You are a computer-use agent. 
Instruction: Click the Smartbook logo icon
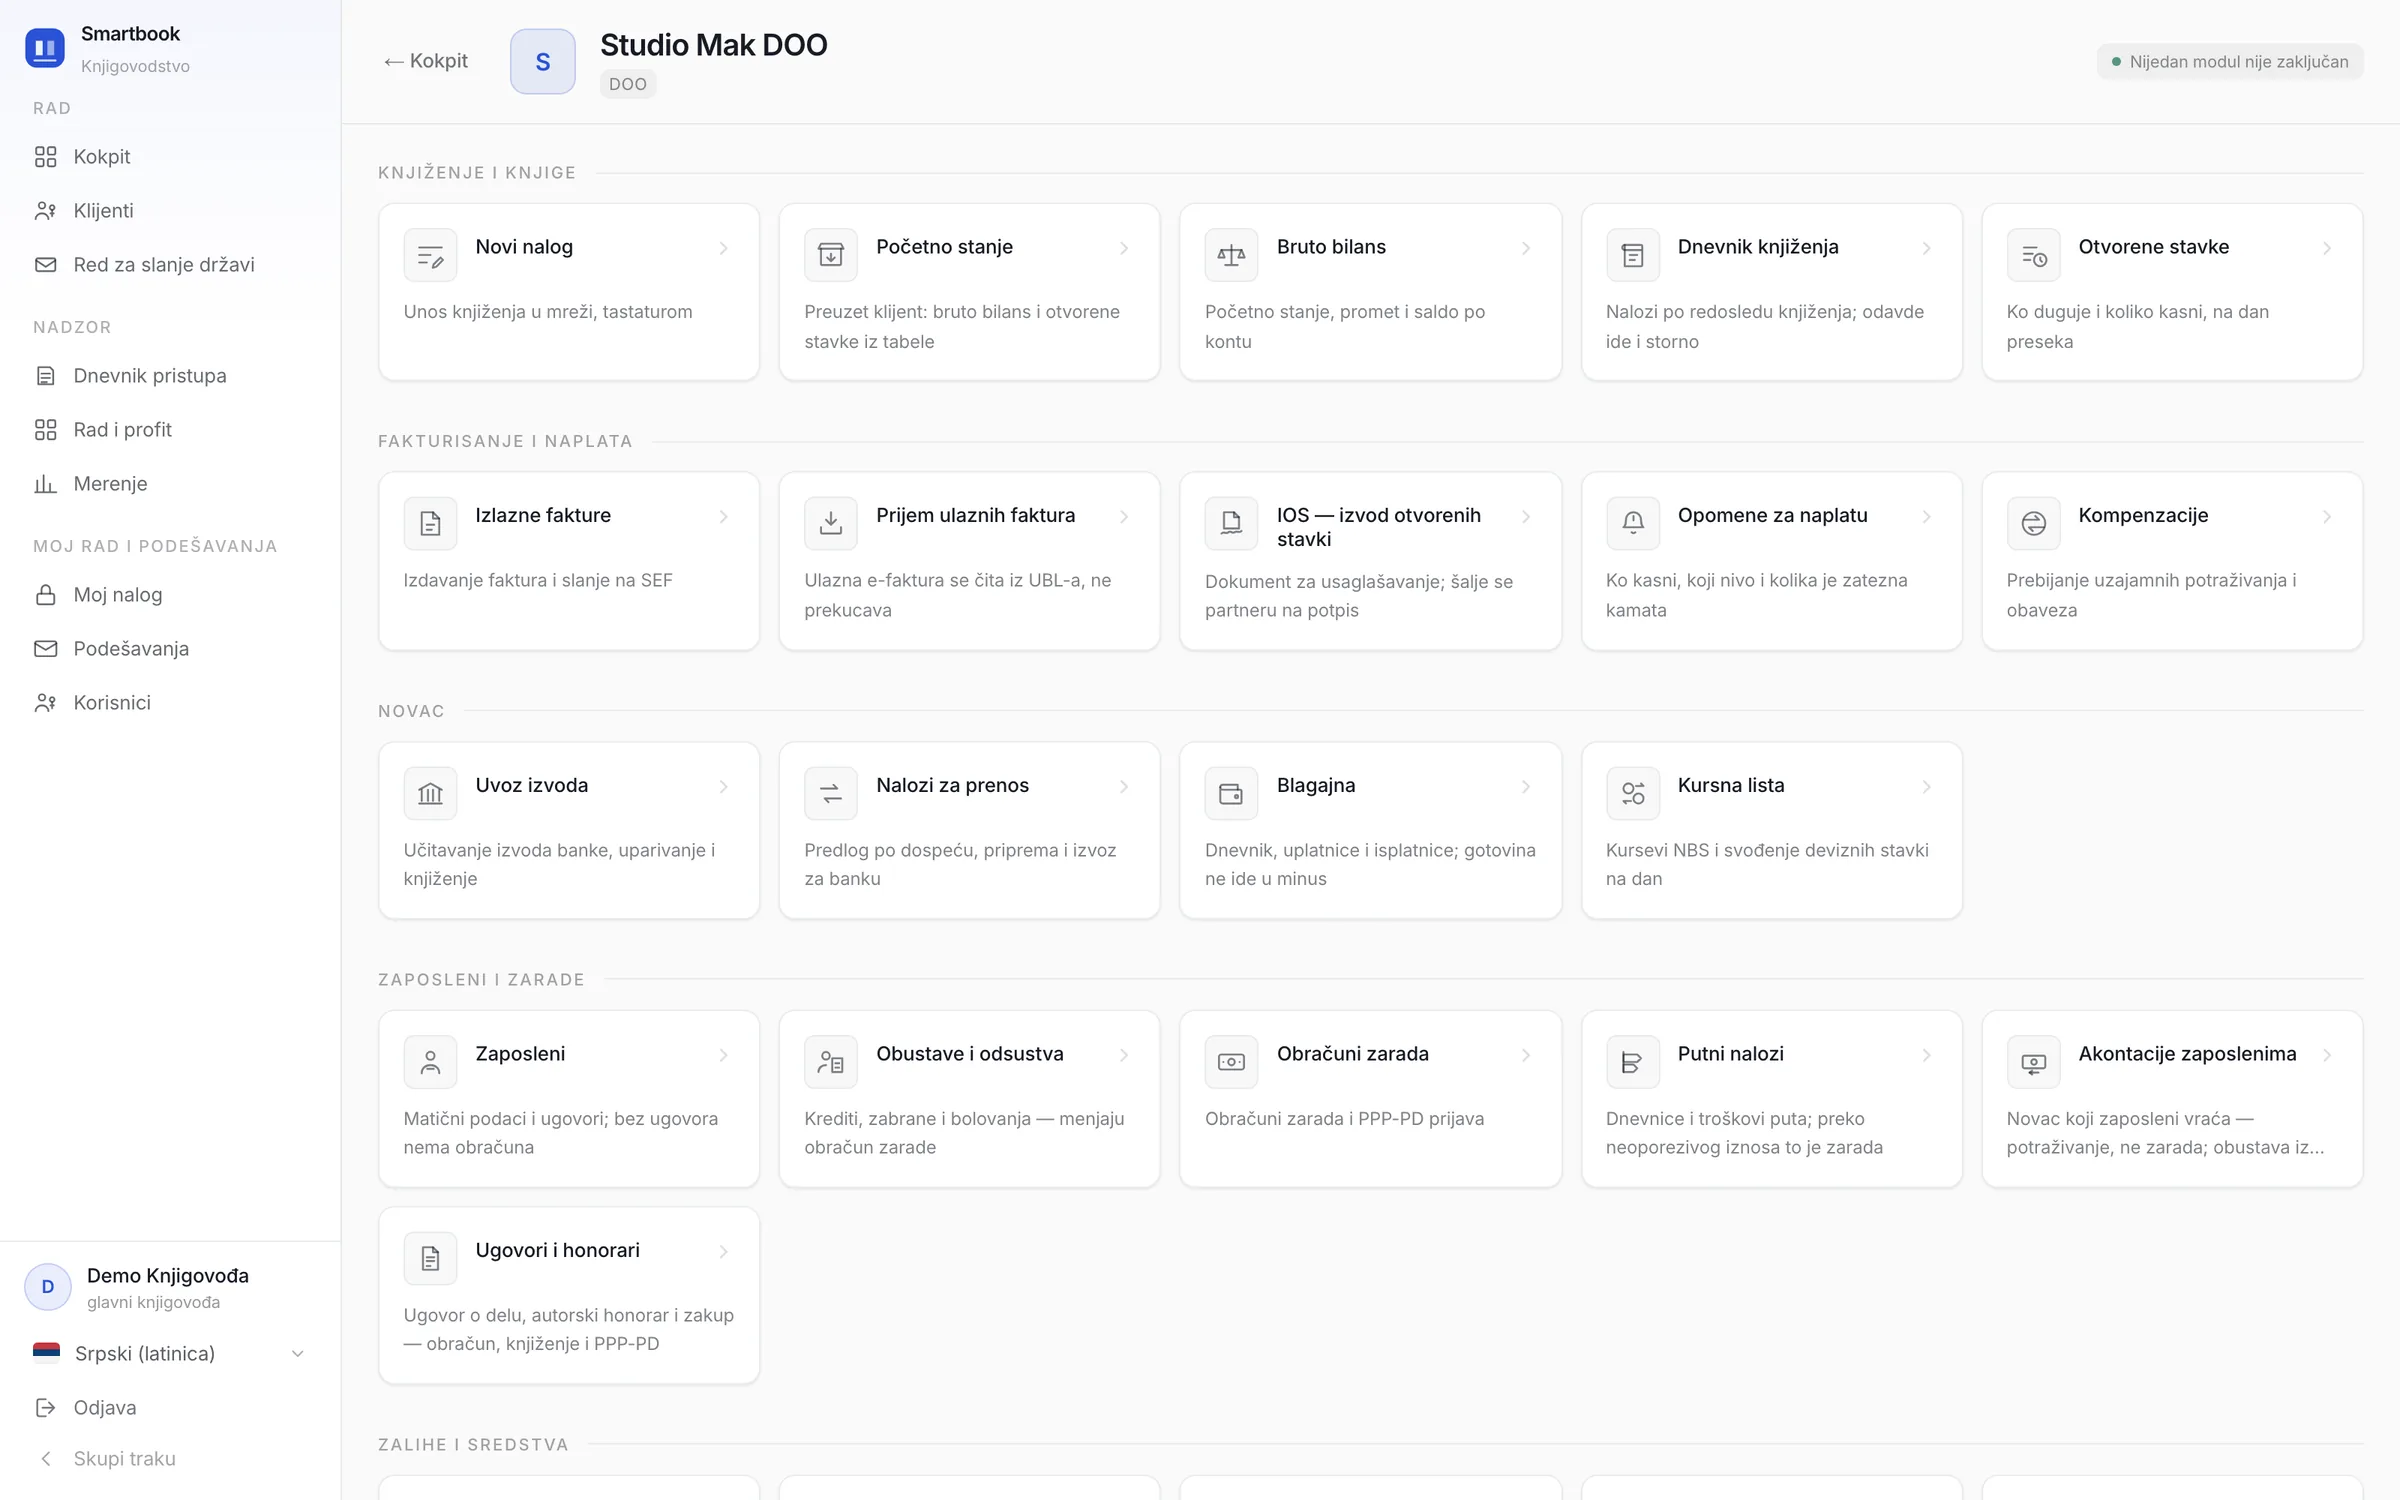(x=45, y=48)
